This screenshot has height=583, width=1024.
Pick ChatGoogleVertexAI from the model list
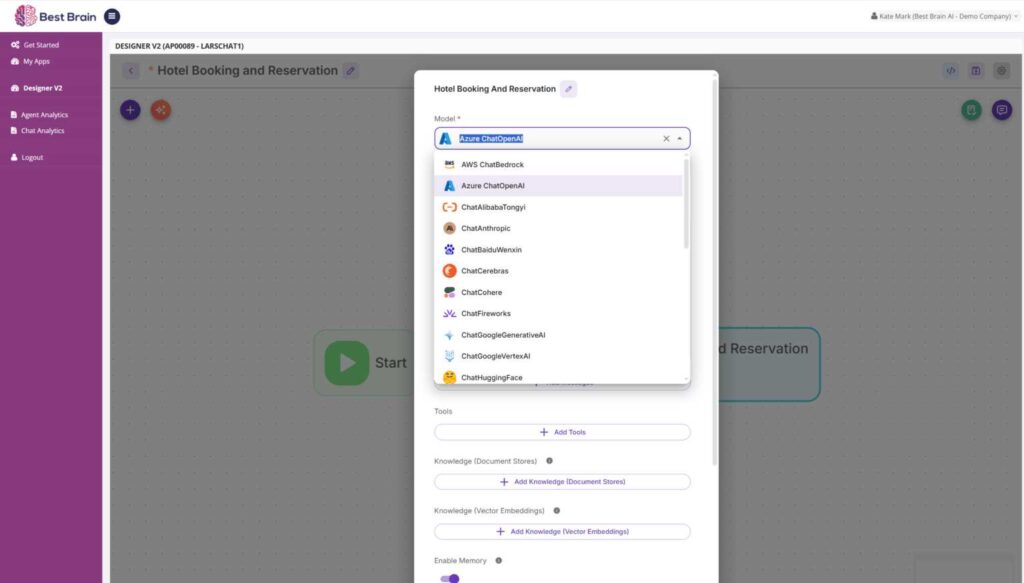pyautogui.click(x=558, y=356)
